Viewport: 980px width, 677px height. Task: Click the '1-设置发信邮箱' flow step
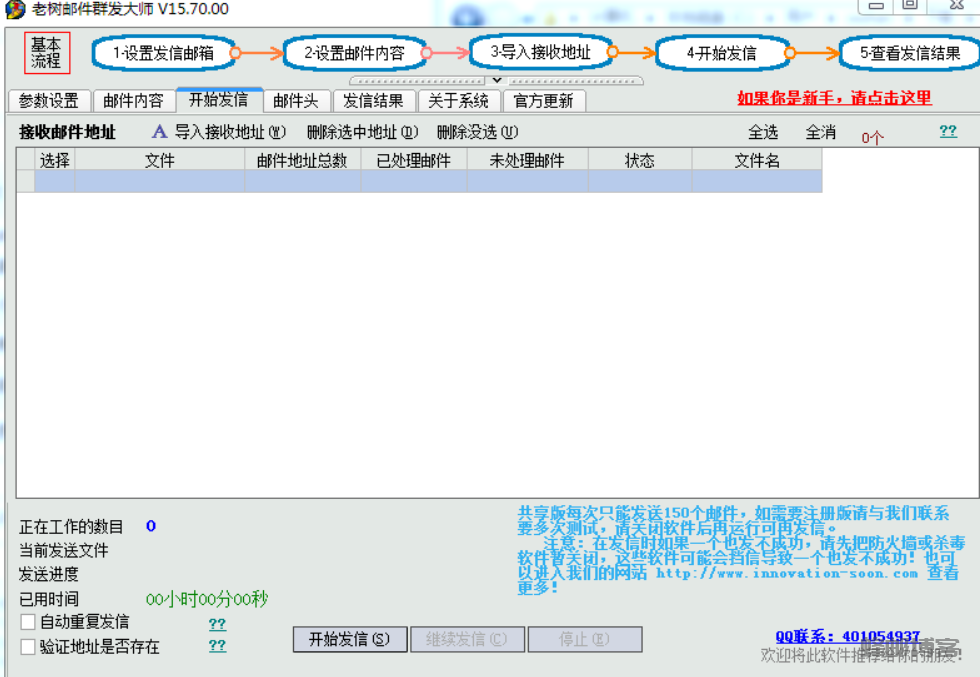point(163,54)
